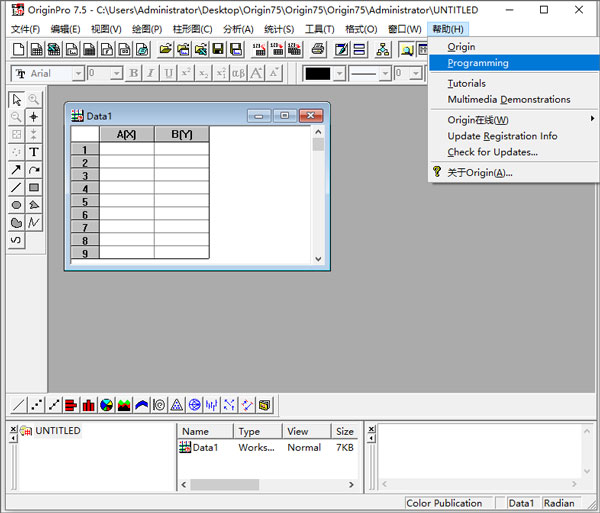The height and width of the screenshot is (513, 600).
Task: Maximize the Data1 worksheet window
Action: pos(285,116)
